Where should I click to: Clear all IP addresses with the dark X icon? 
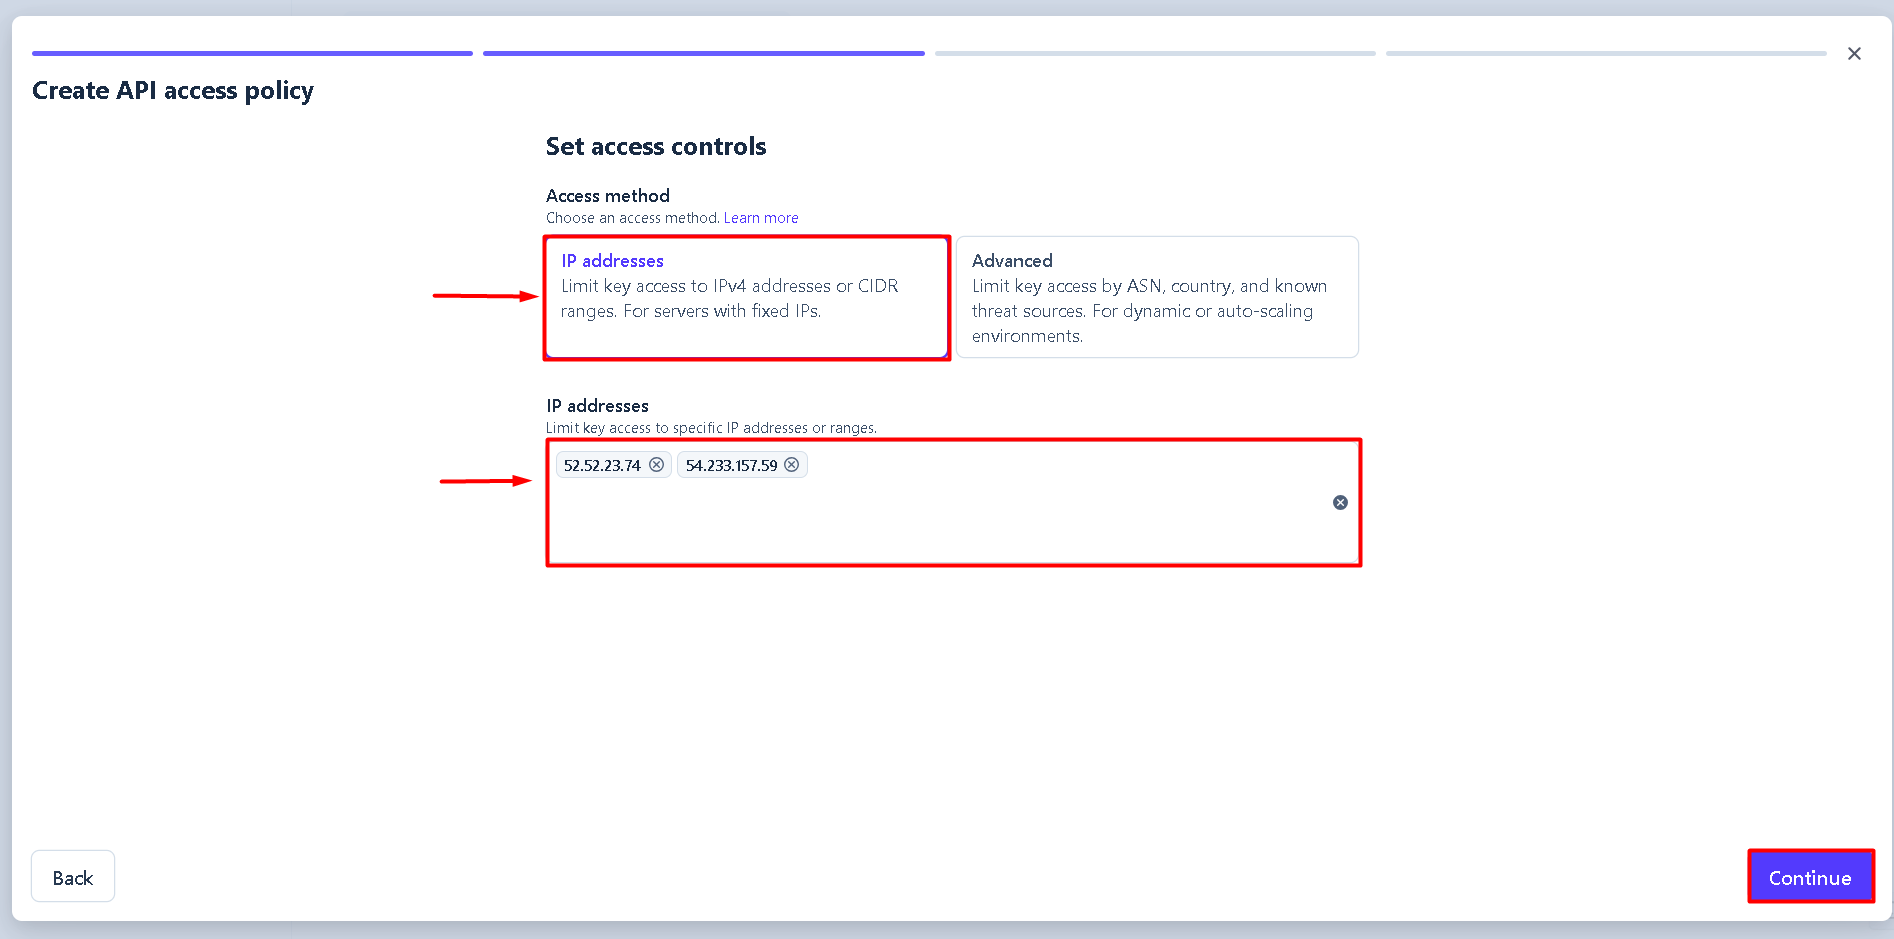(x=1340, y=502)
